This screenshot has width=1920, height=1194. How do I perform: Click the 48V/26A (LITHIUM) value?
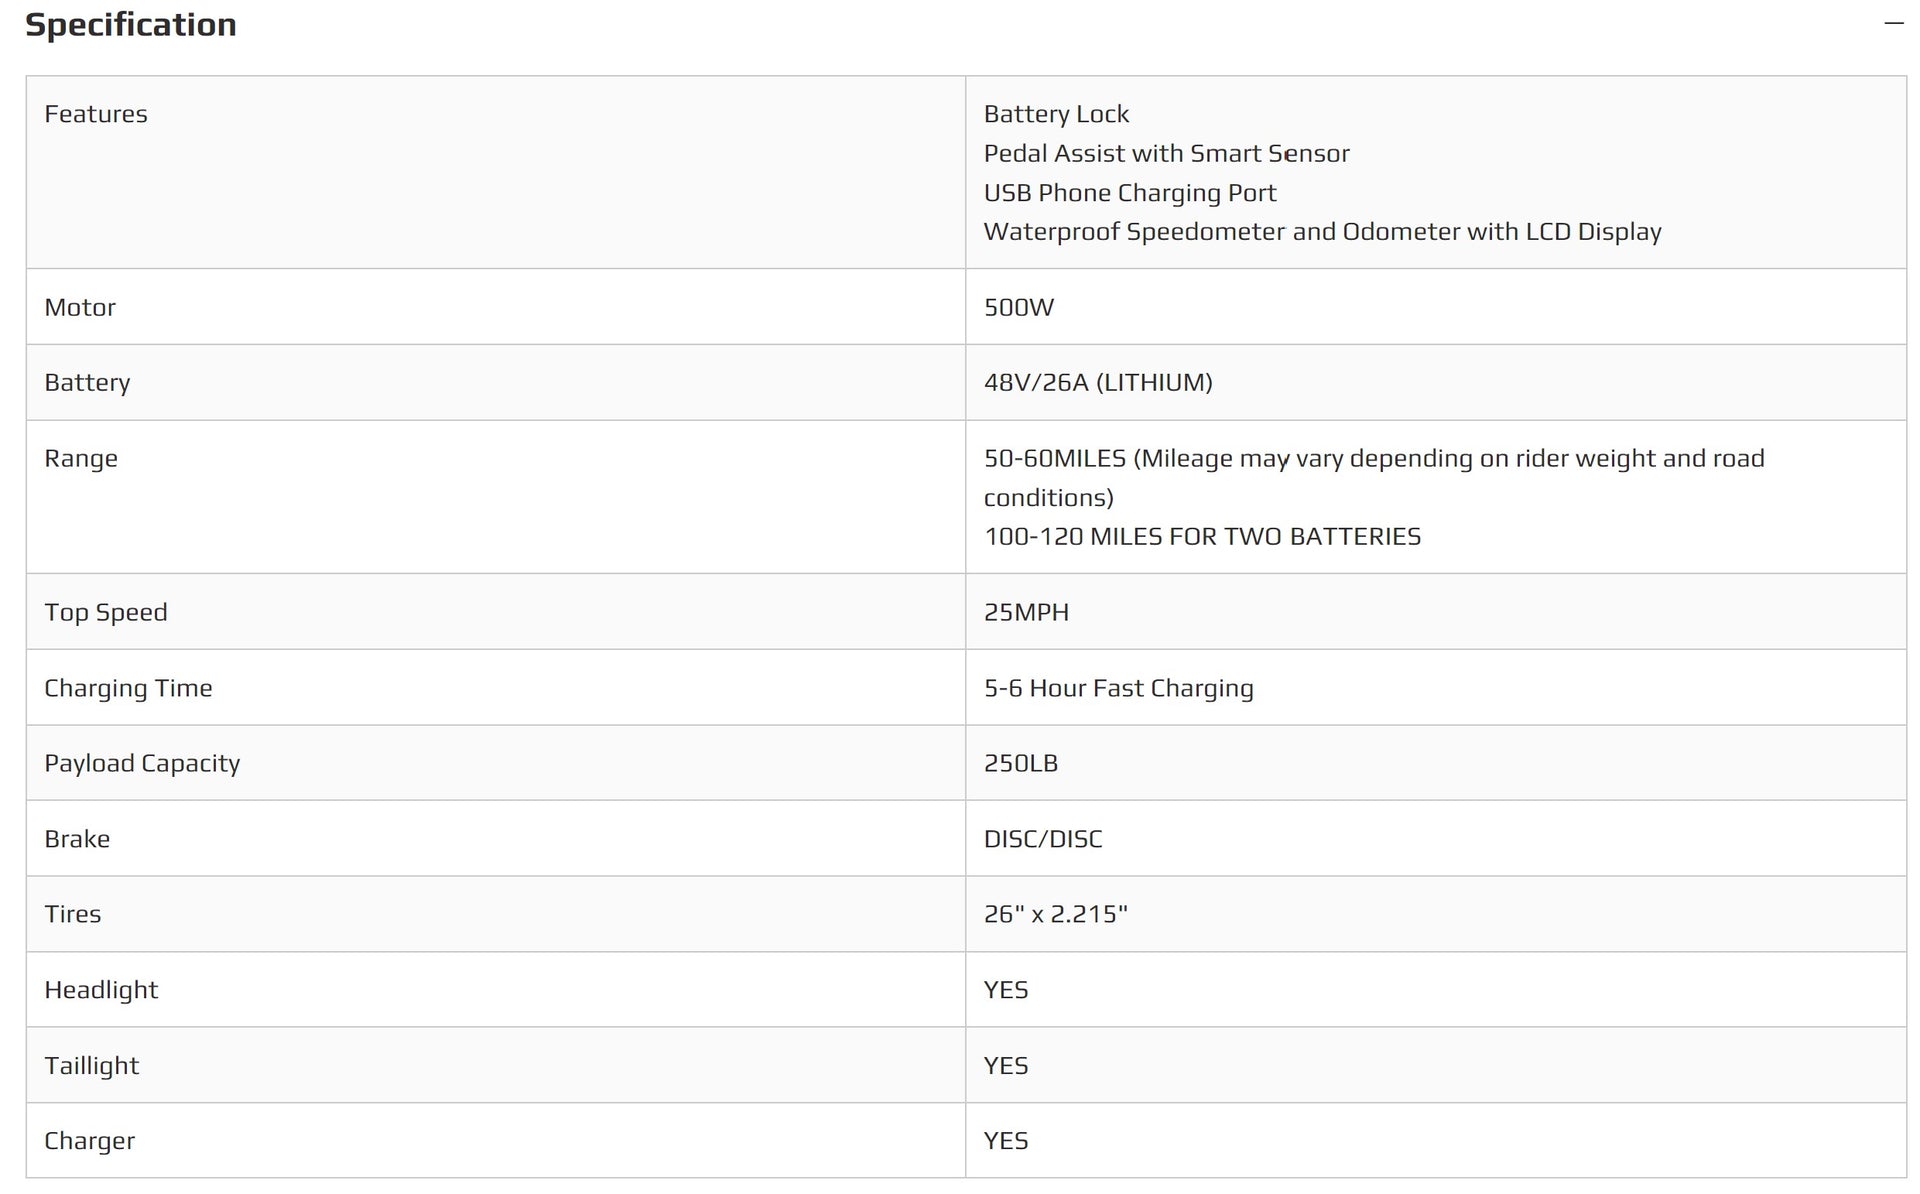tap(1098, 382)
